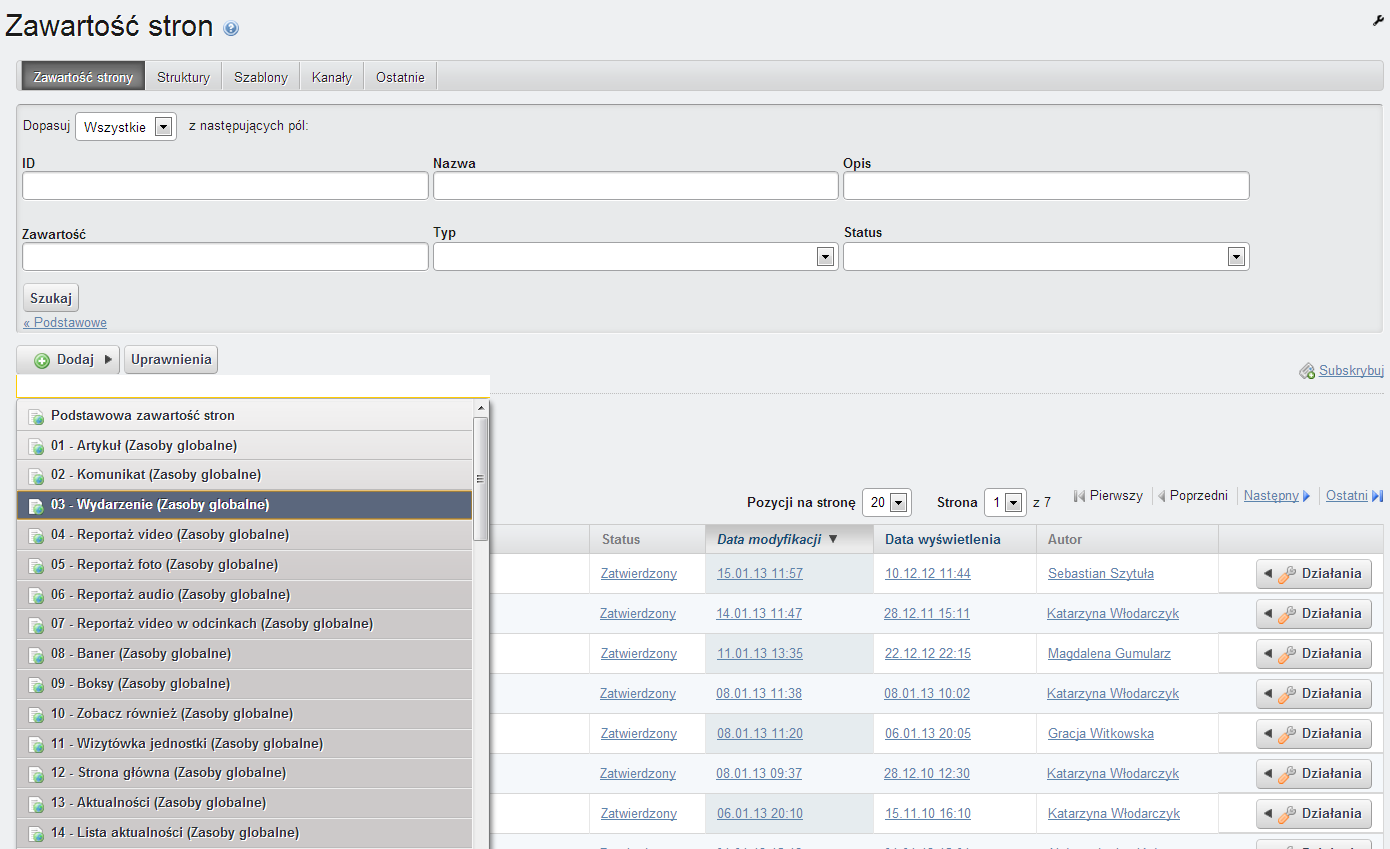Screen dimensions: 1390x849
Task: Switch to the Struktury tab
Action: tap(183, 77)
